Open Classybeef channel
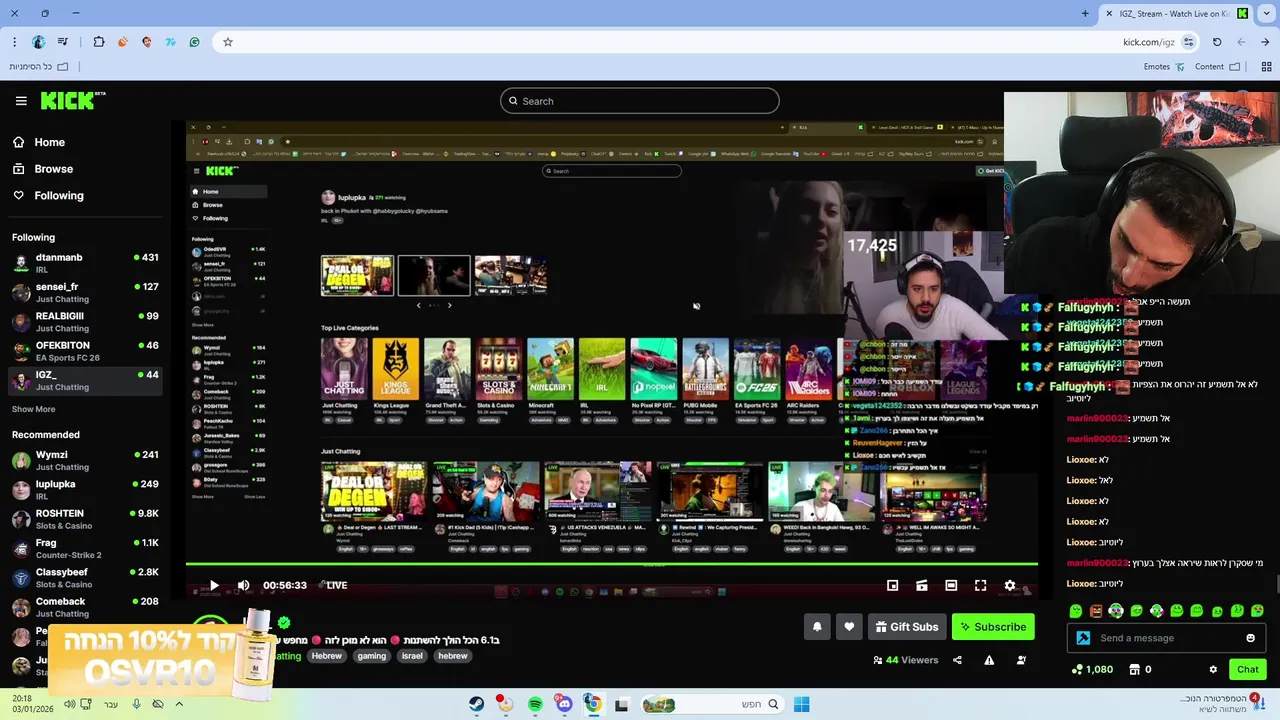 pos(84,577)
